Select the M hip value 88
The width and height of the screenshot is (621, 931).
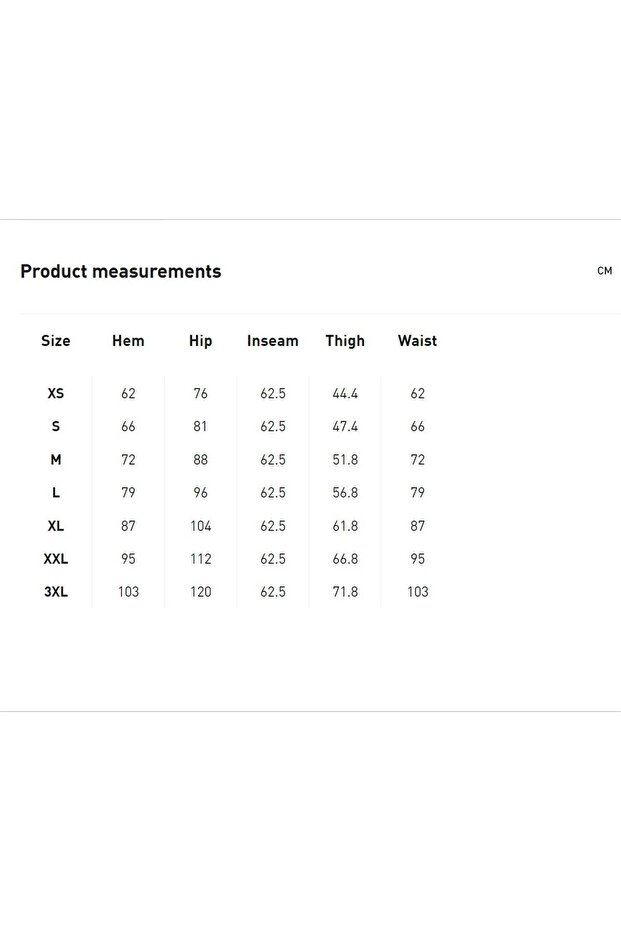[200, 460]
